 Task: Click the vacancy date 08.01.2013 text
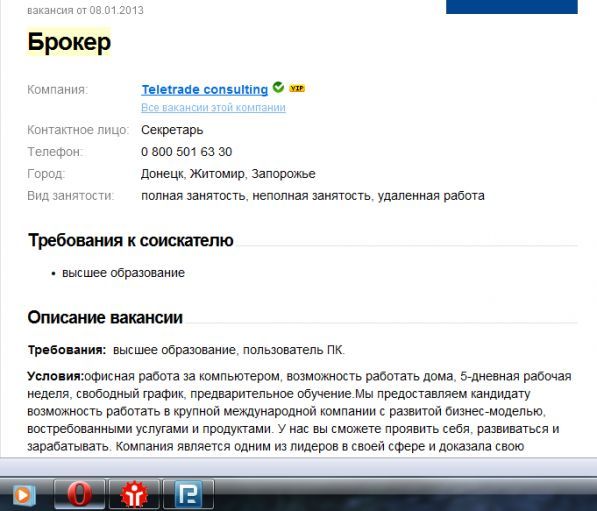117,10
